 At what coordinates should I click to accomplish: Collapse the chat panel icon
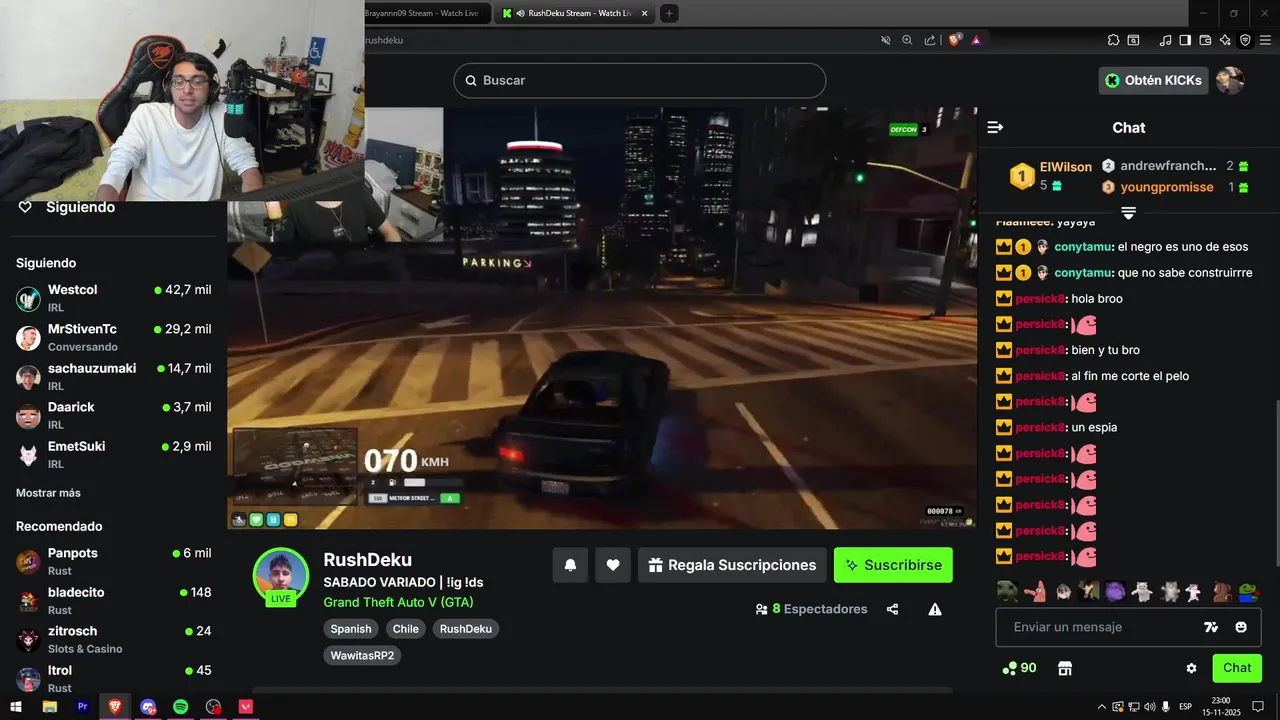coord(995,127)
